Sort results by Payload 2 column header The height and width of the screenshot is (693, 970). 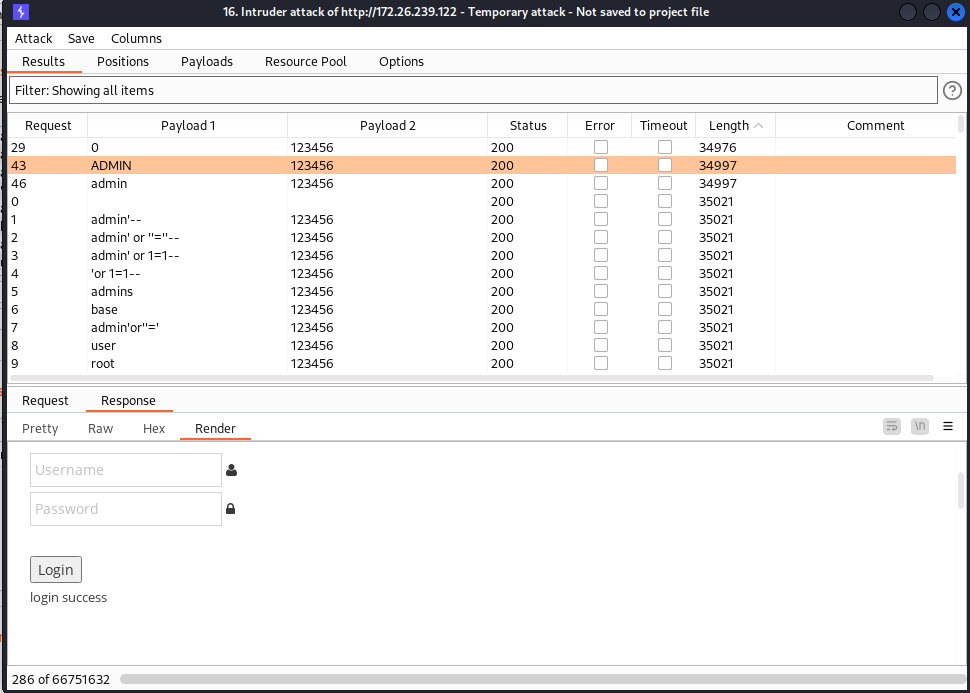click(387, 126)
